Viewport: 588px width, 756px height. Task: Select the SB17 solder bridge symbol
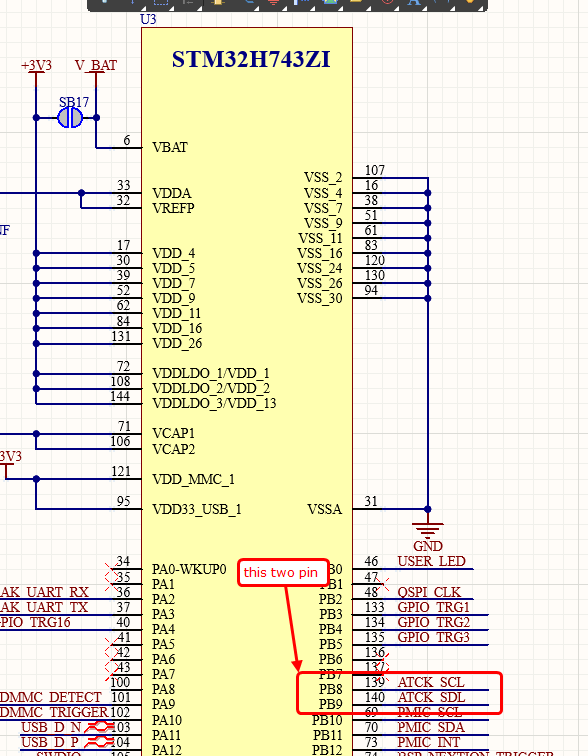pos(70,118)
